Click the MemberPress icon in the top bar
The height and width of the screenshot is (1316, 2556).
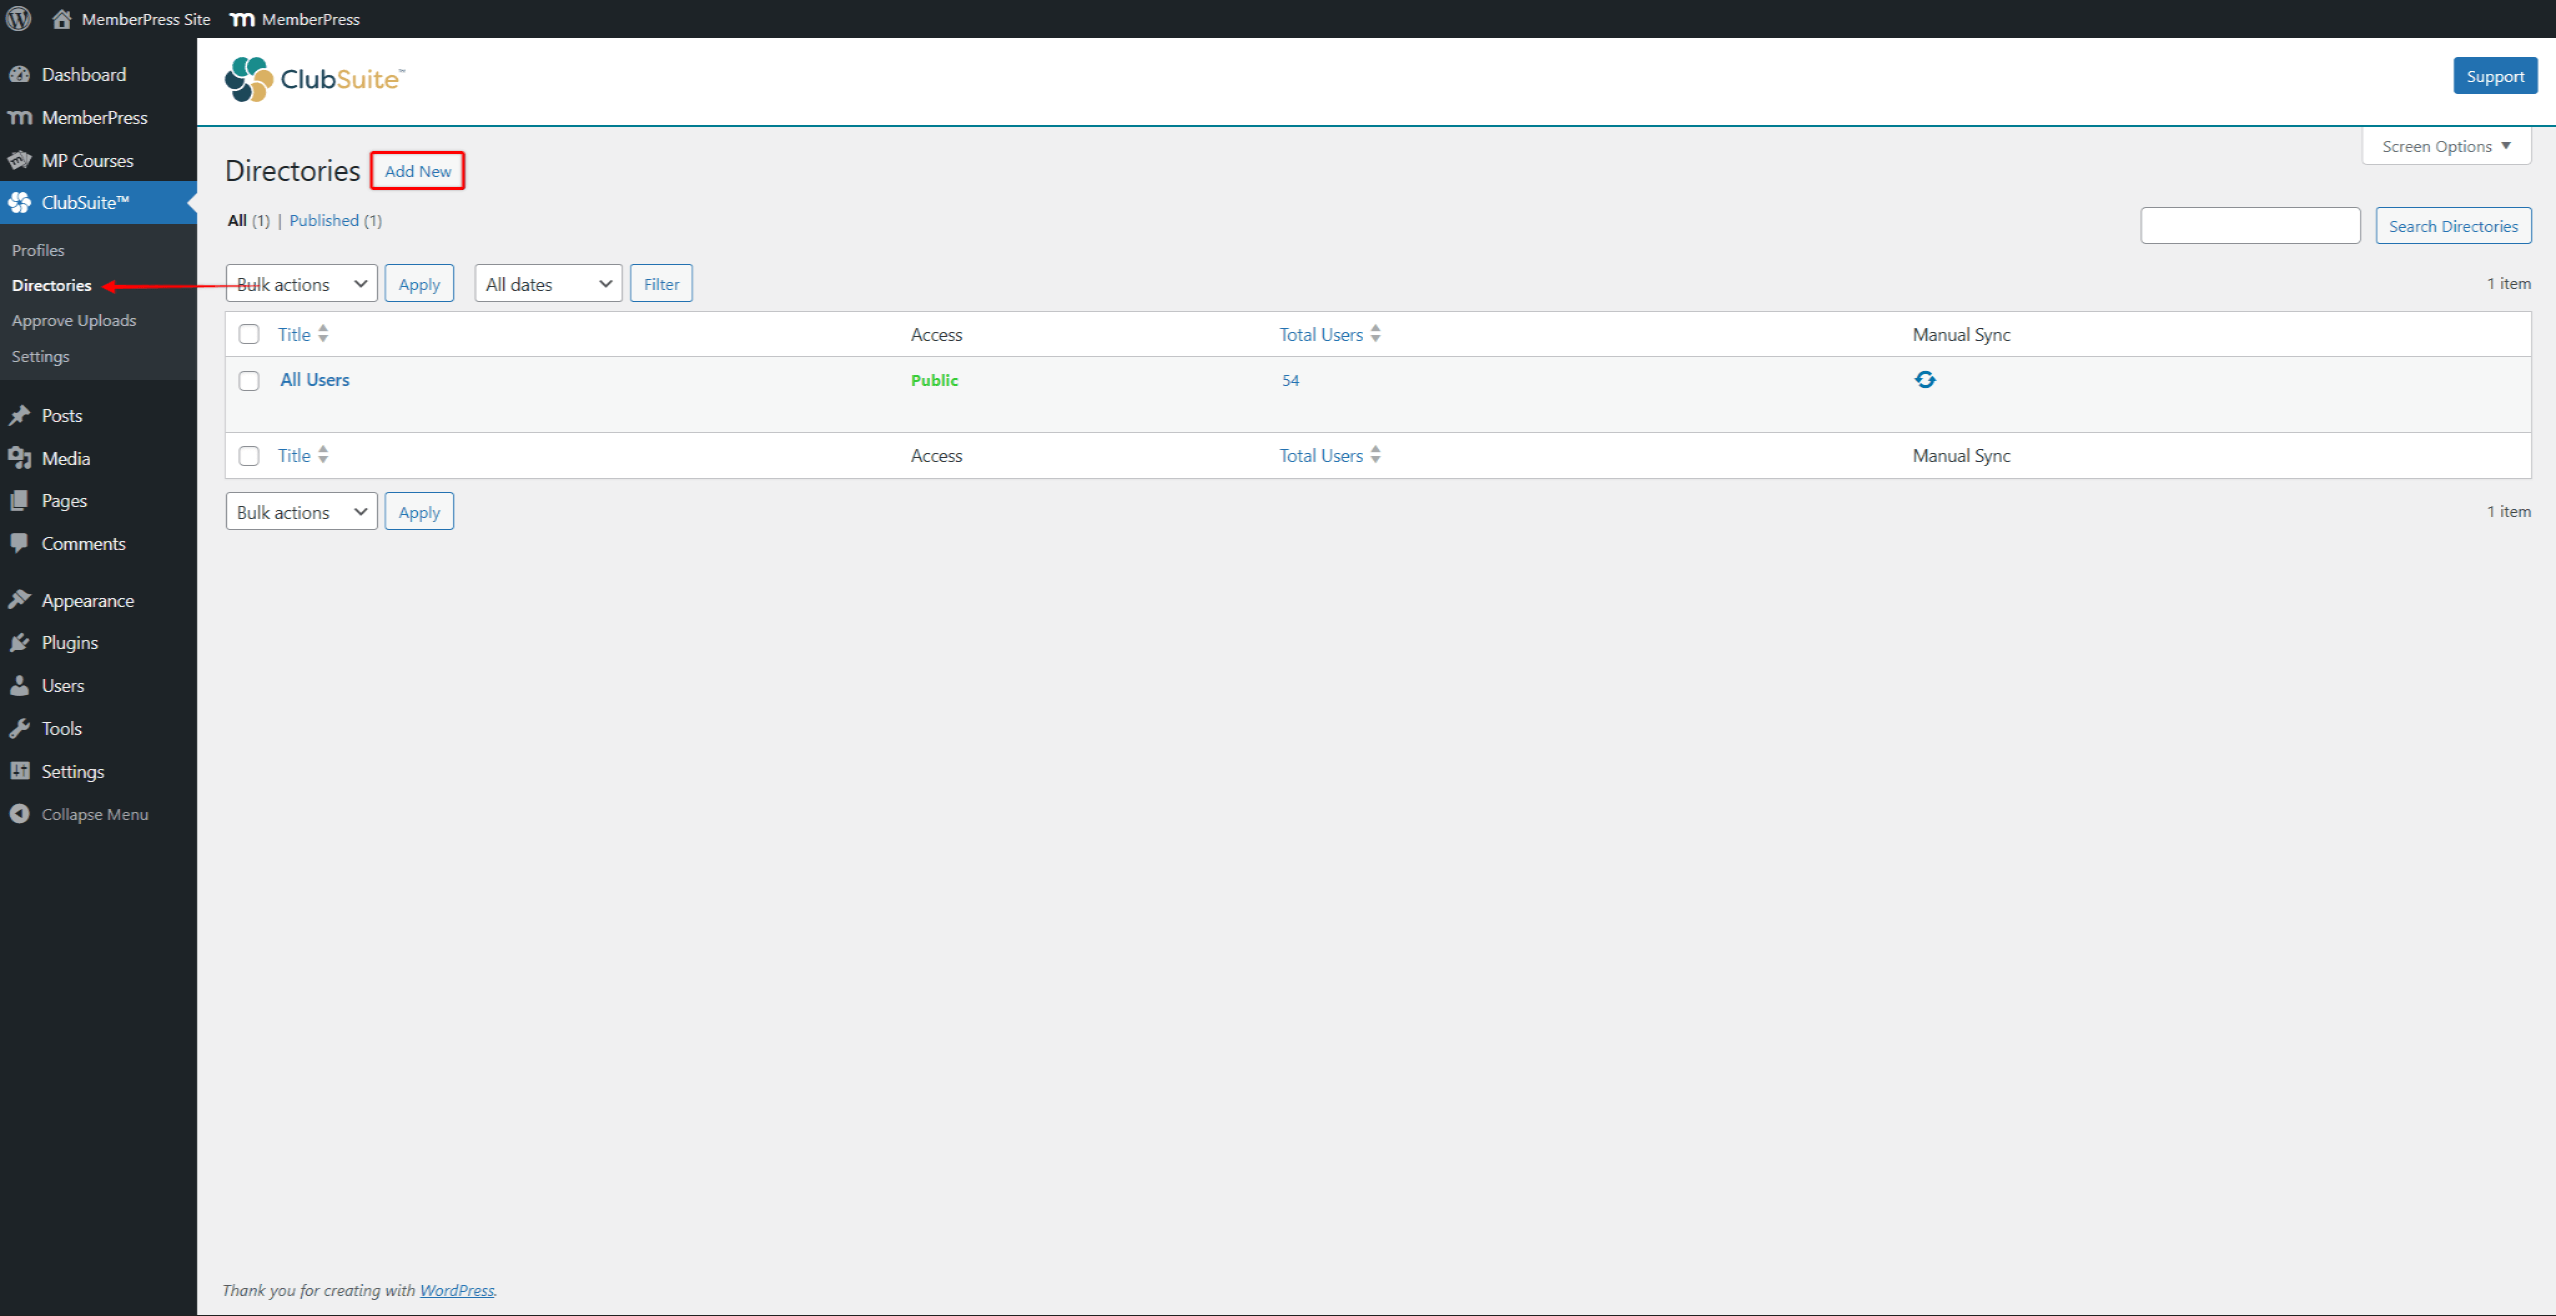coord(241,18)
